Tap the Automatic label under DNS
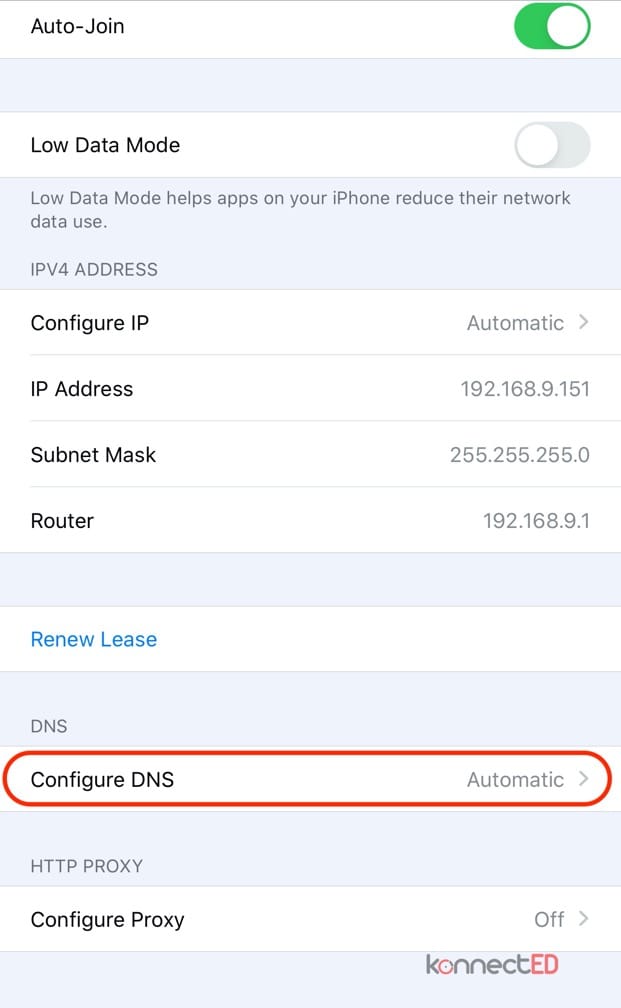 516,779
